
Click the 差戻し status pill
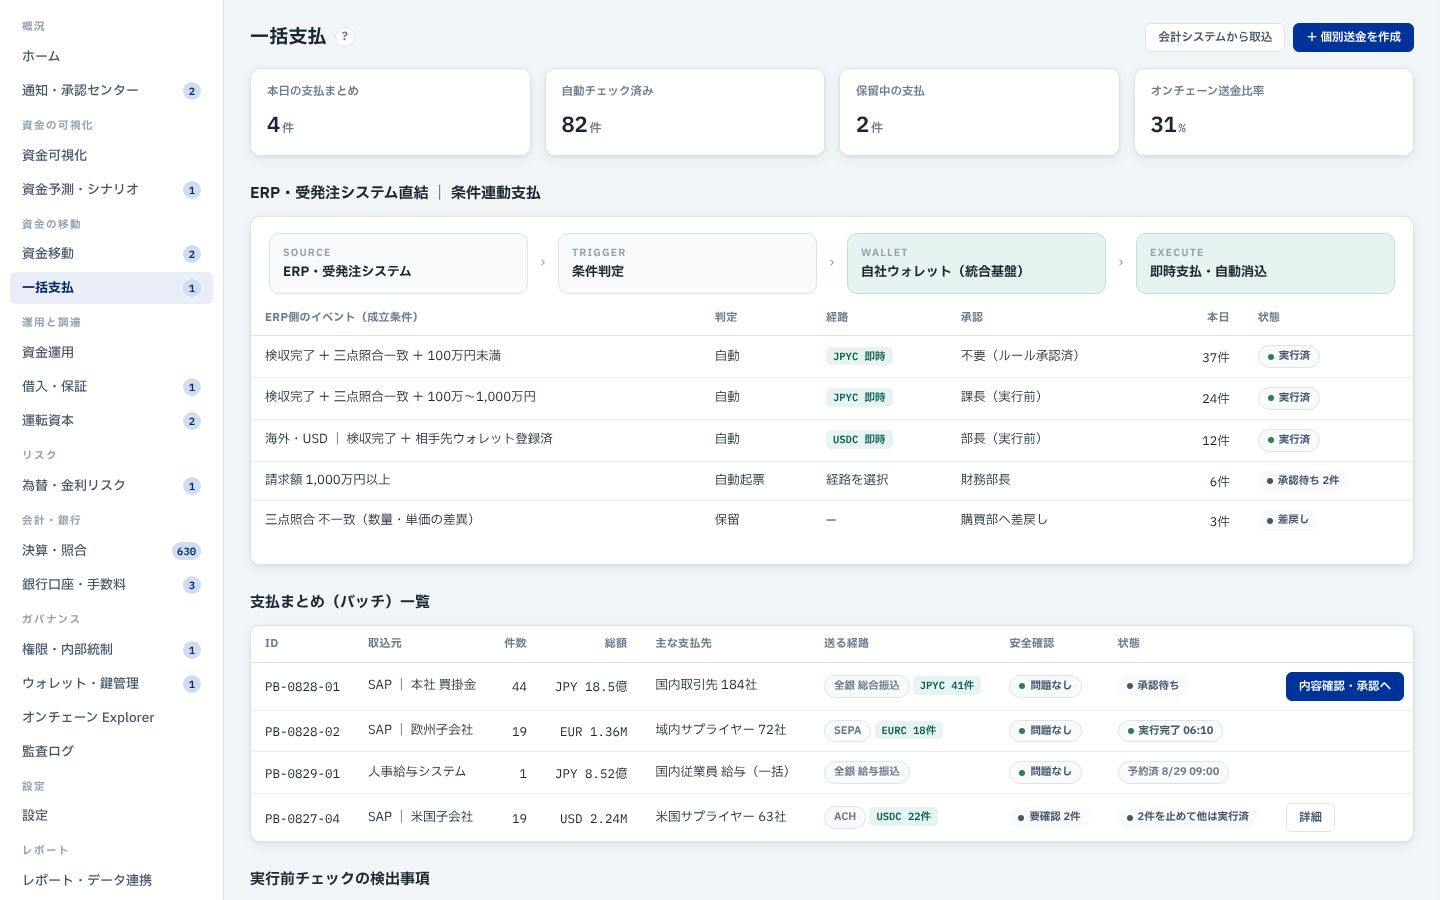(x=1288, y=520)
